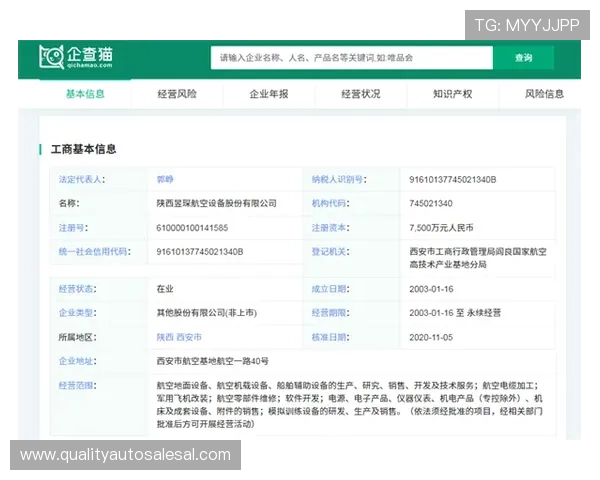Viewport: 600px width, 480px height.
Task: Click the 统一社会信用代码 label
Action: pyautogui.click(x=95, y=251)
